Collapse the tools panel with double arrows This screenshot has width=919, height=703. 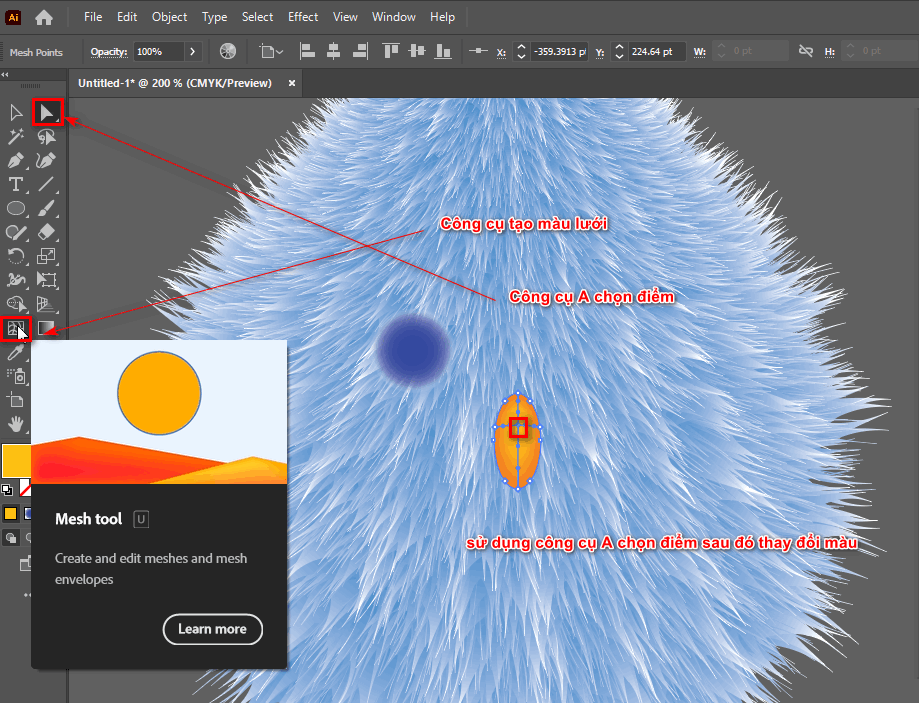pos(6,74)
